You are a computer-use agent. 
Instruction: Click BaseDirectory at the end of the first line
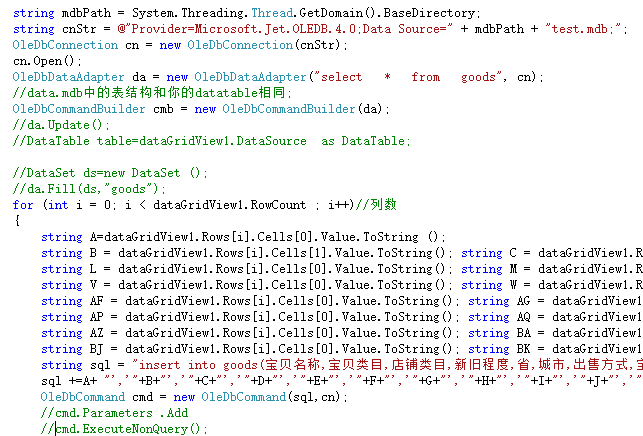429,13
